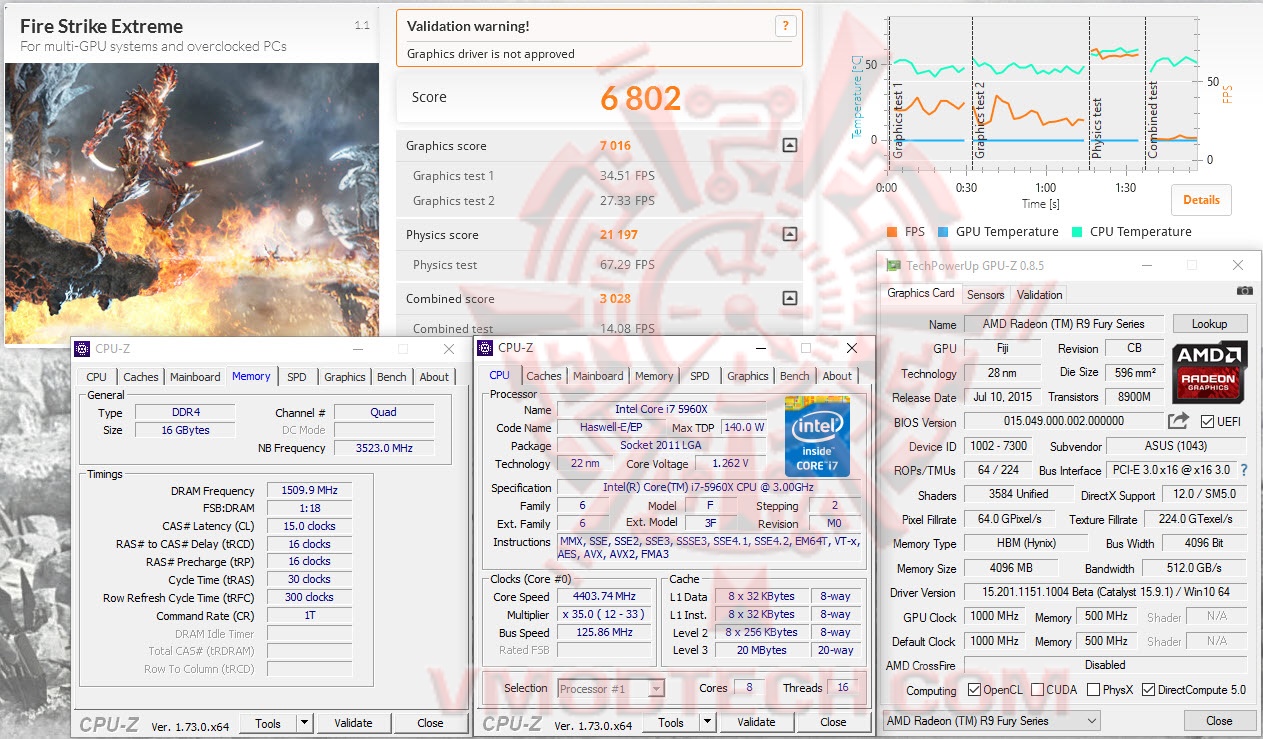Click the Memory Type DDR4 field
1263x739 pixels.
pyautogui.click(x=183, y=412)
